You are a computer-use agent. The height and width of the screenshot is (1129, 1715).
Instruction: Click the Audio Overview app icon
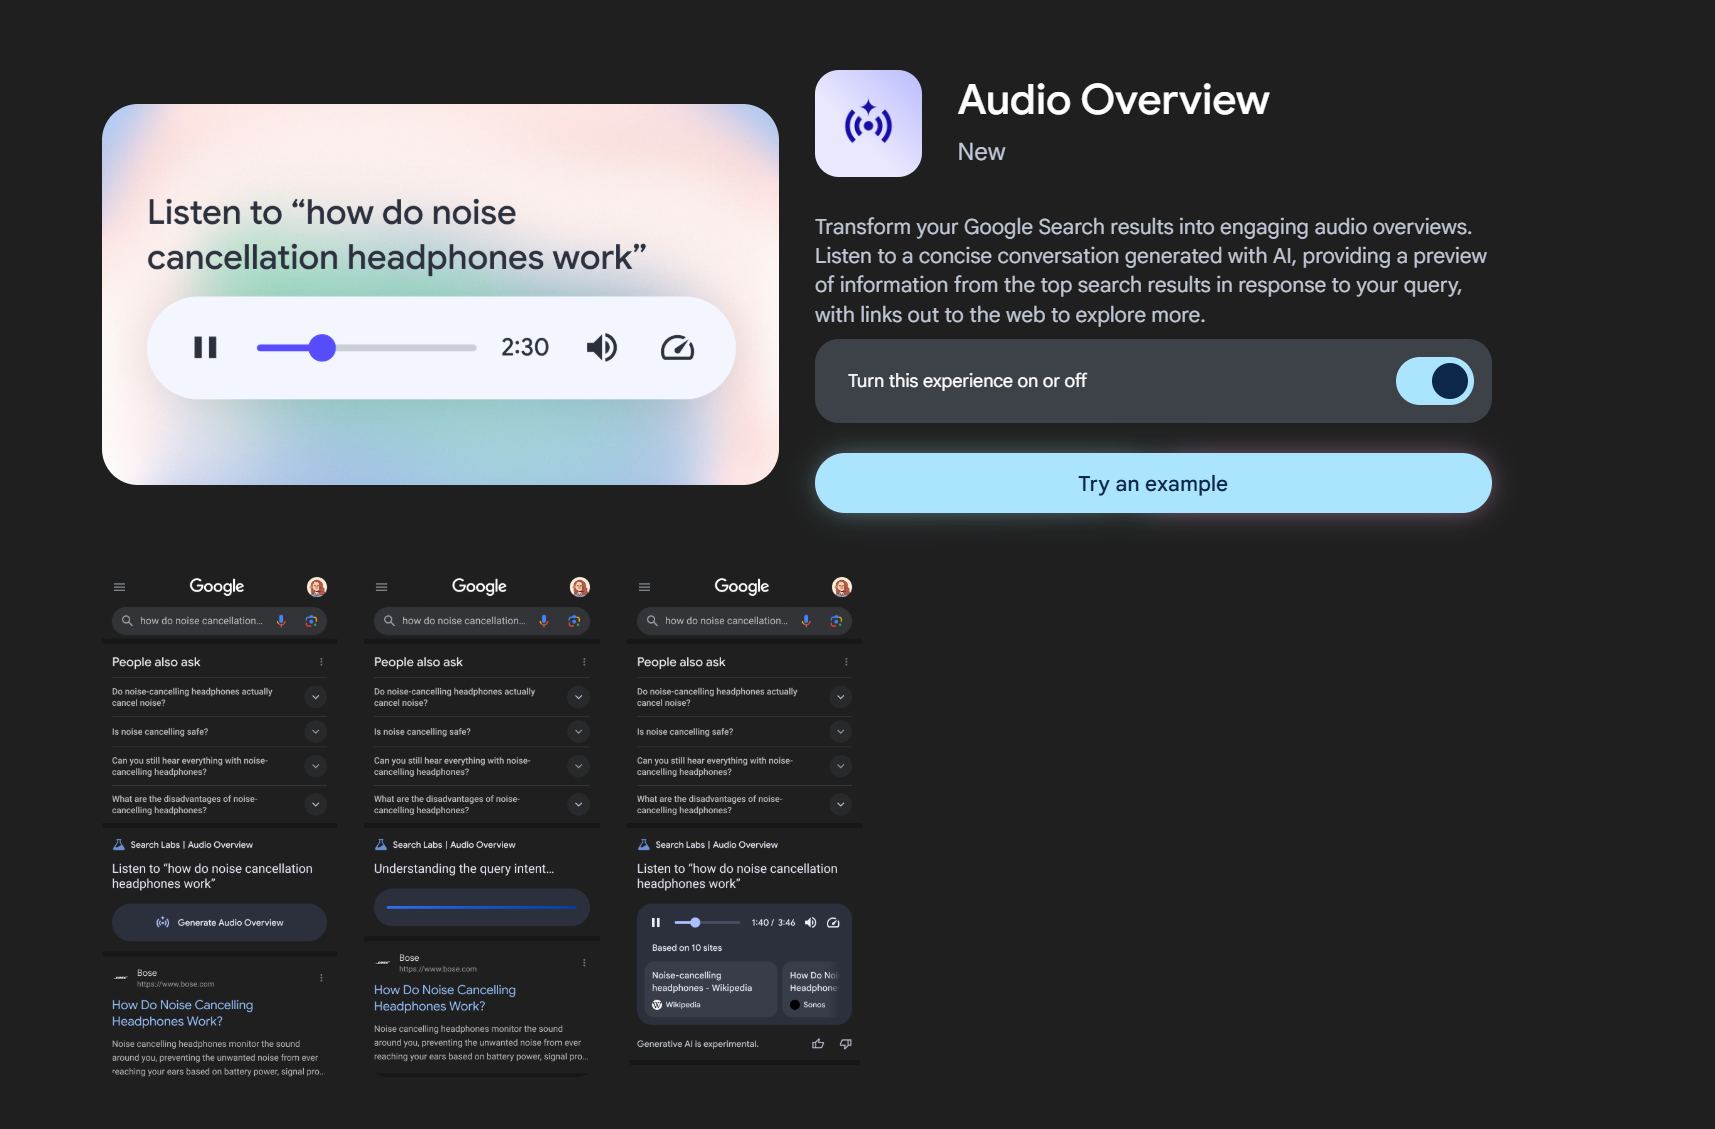point(868,123)
